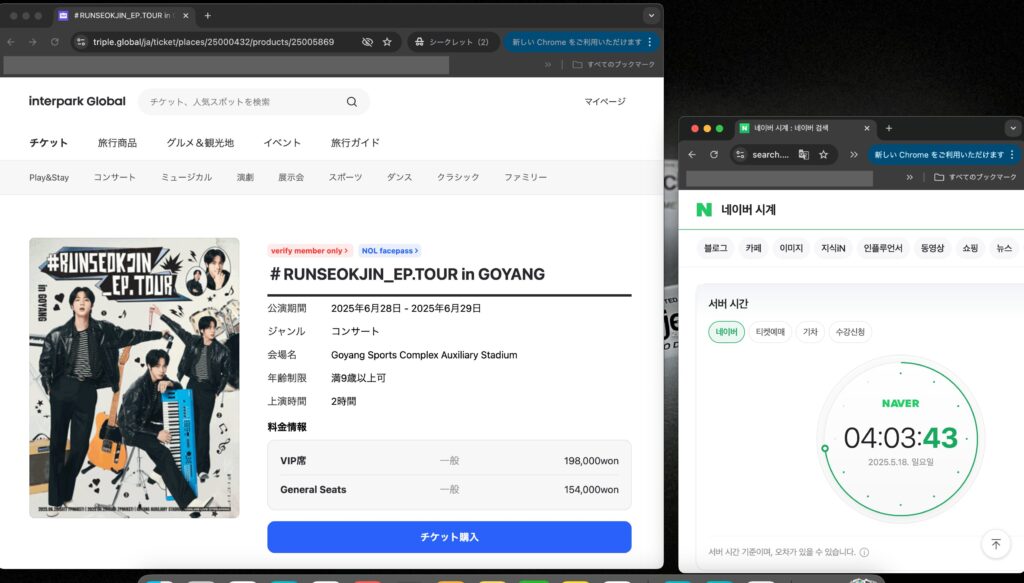Viewport: 1024px width, 583px height.
Task: Click the チケット購入 button
Action: coord(449,537)
